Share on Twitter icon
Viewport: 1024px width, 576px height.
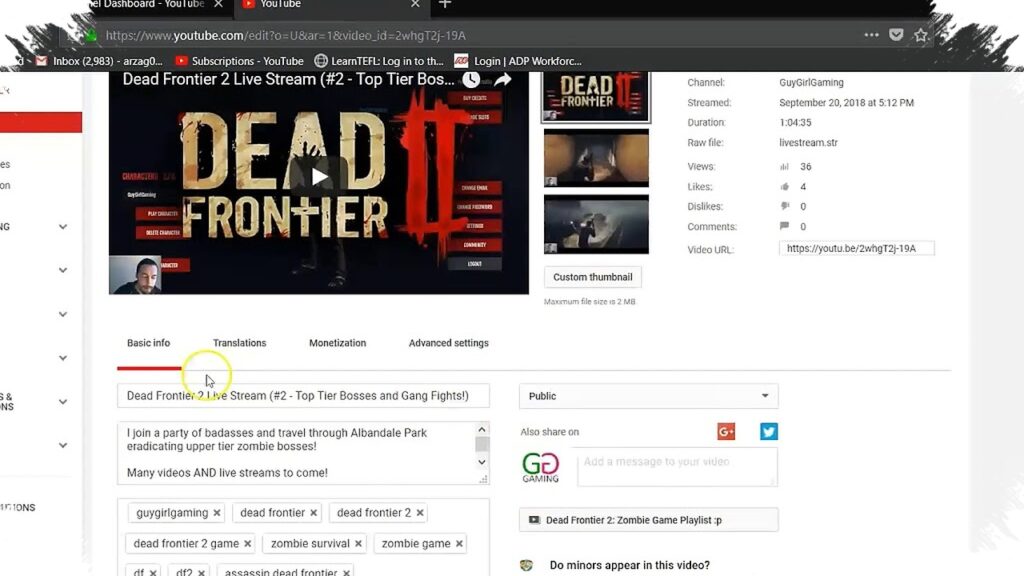769,432
